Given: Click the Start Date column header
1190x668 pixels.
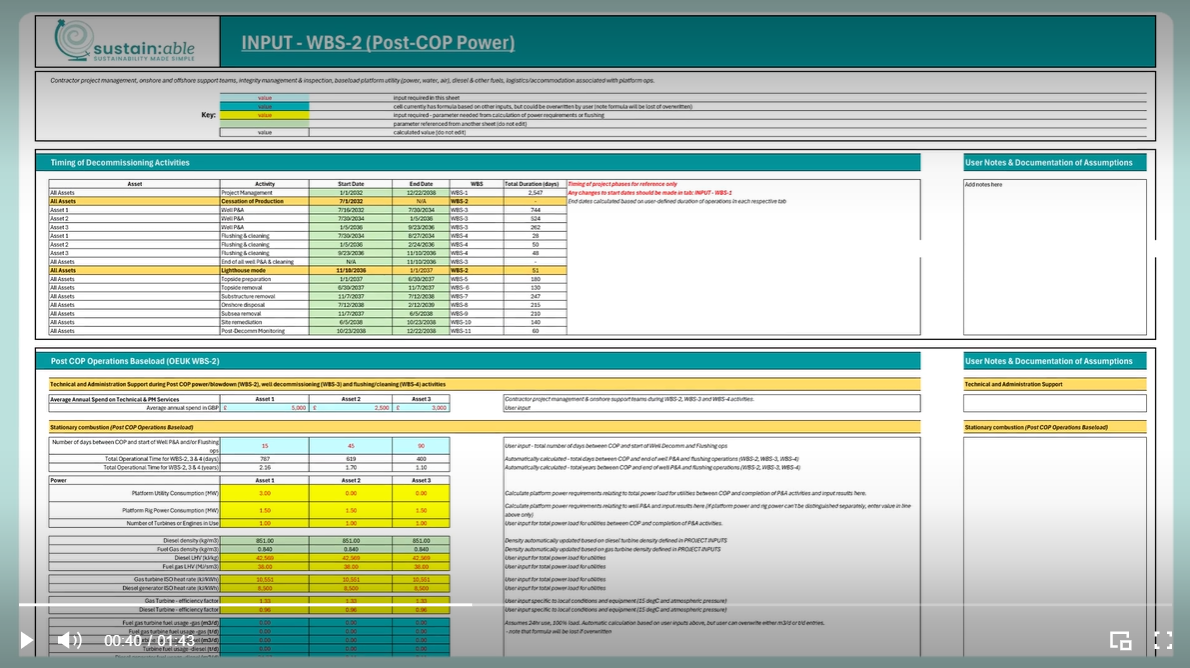Looking at the screenshot, I should [x=351, y=184].
